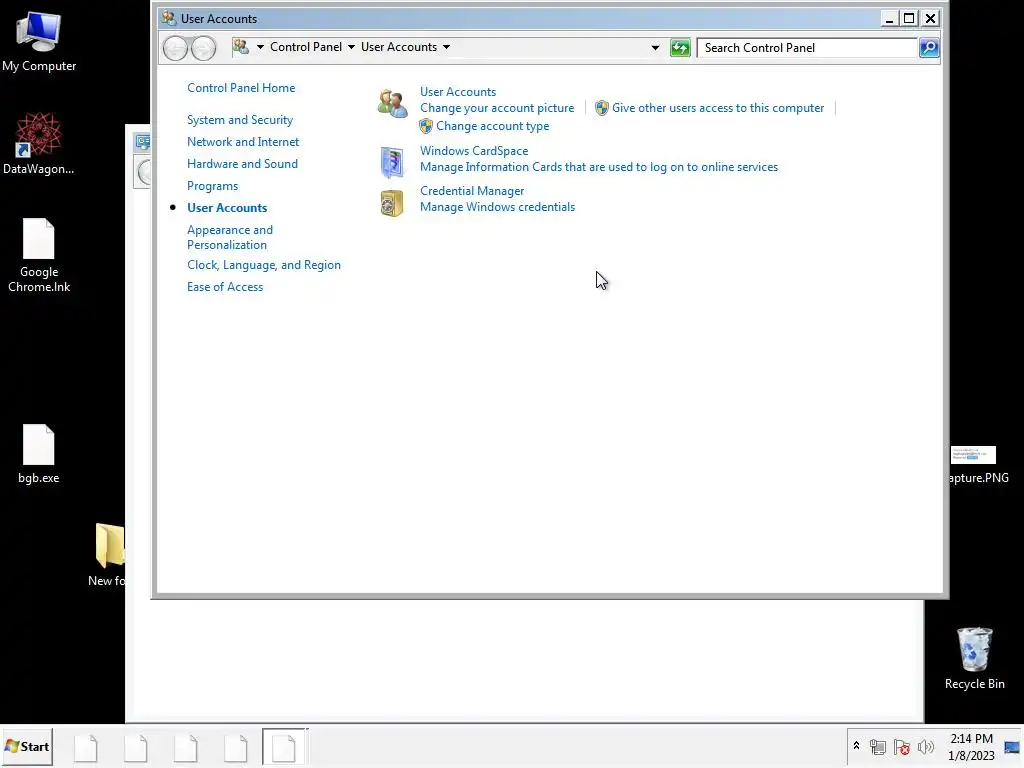The image size is (1024, 768).
Task: Click the Windows CardSpace icon
Action: (x=392, y=162)
